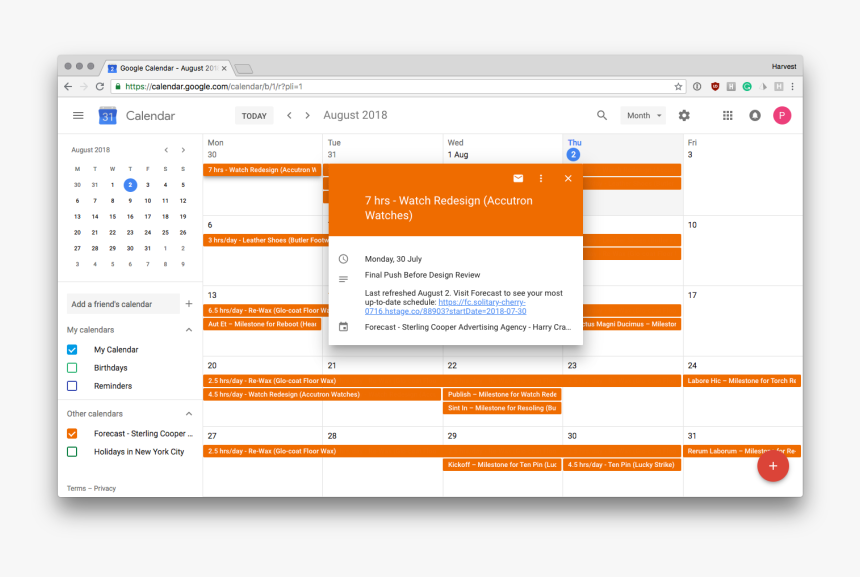Open Google apps grid

tap(727, 115)
